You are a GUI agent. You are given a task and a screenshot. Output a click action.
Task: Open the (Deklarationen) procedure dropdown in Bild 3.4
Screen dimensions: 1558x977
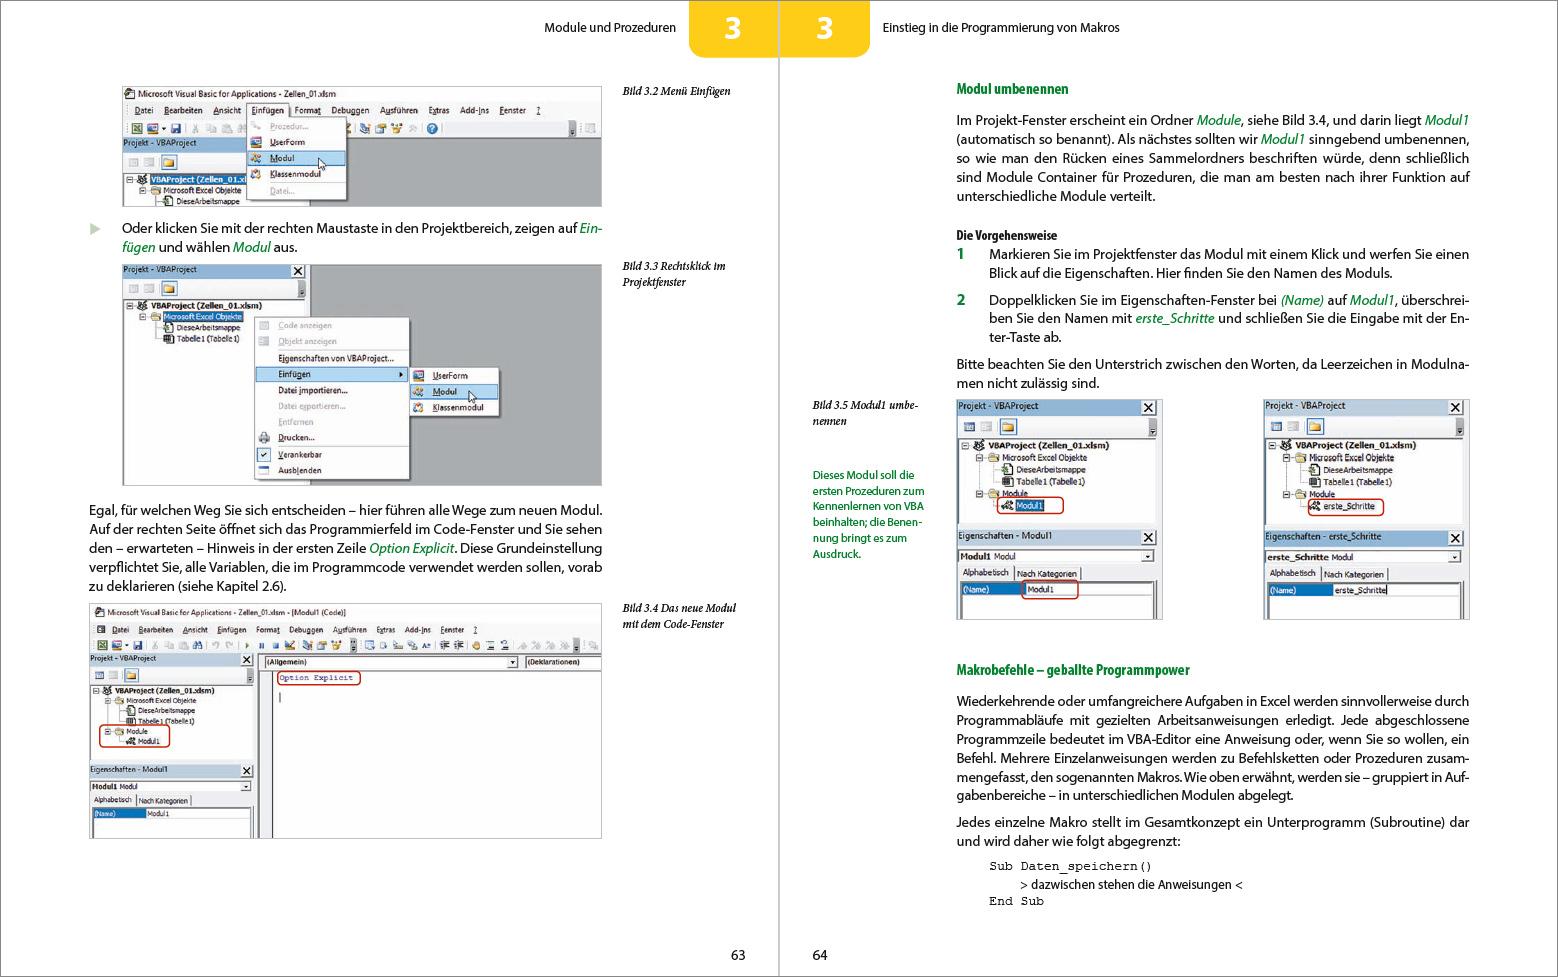click(564, 662)
